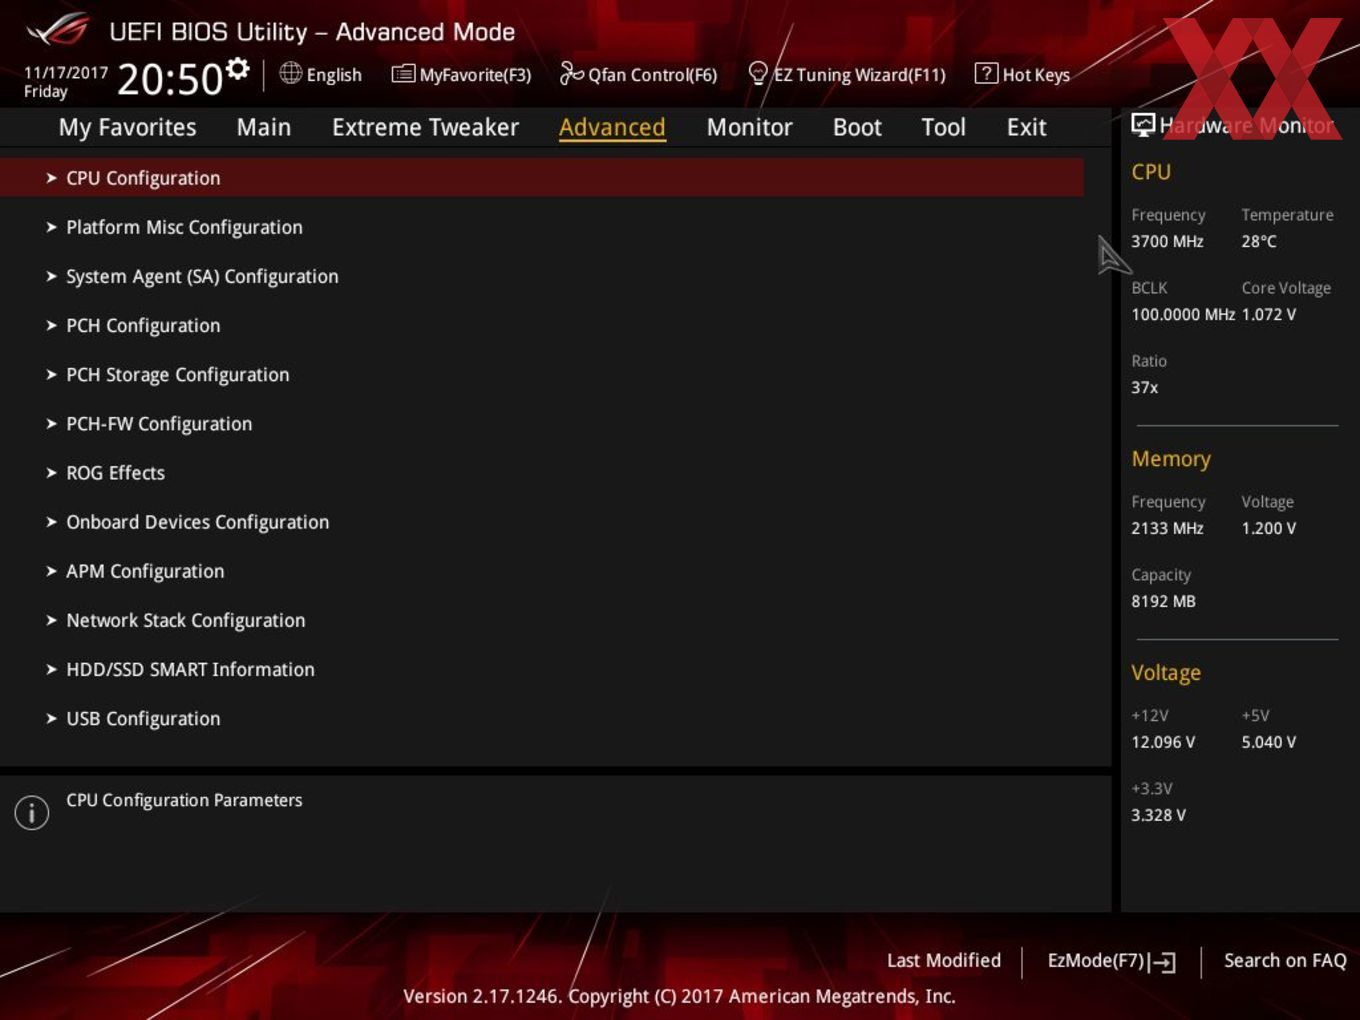Switch to the Main tab
The image size is (1360, 1020).
[264, 127]
